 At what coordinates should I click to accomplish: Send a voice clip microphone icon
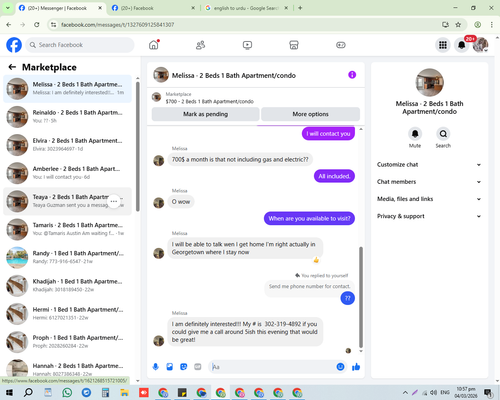pos(156,367)
